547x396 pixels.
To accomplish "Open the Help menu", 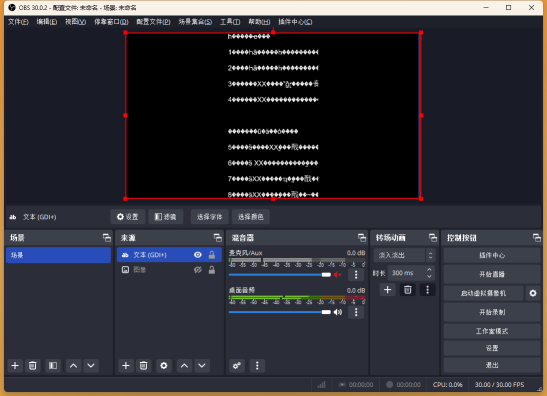I will 259,22.
